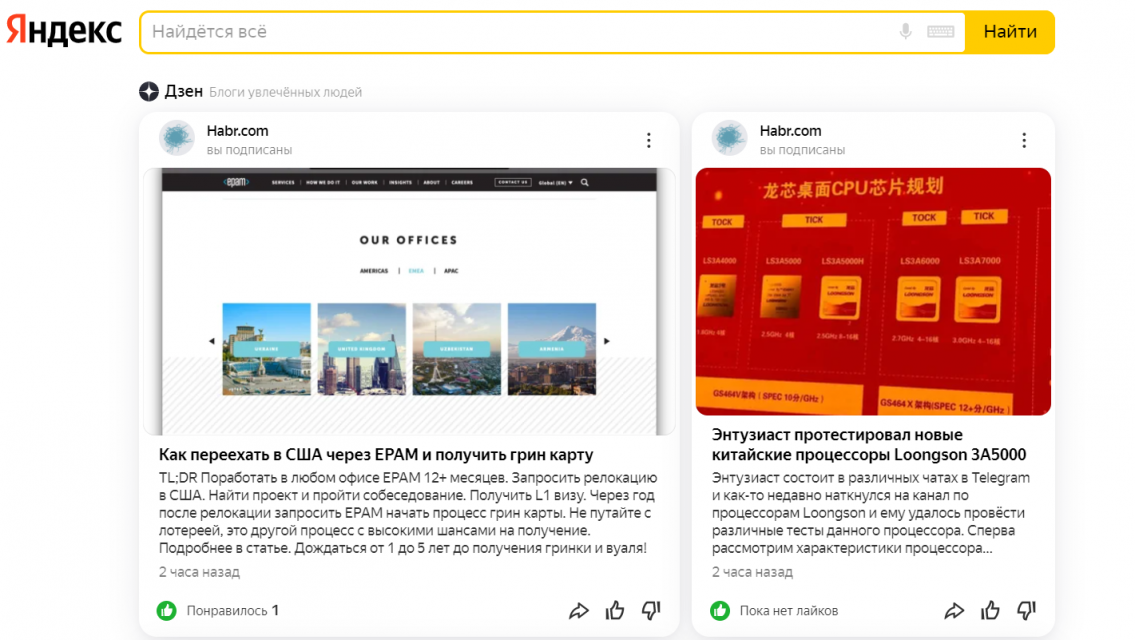Click the 'Найдётся всё' search input field
Screen dimensions: 1135x640
(520, 32)
